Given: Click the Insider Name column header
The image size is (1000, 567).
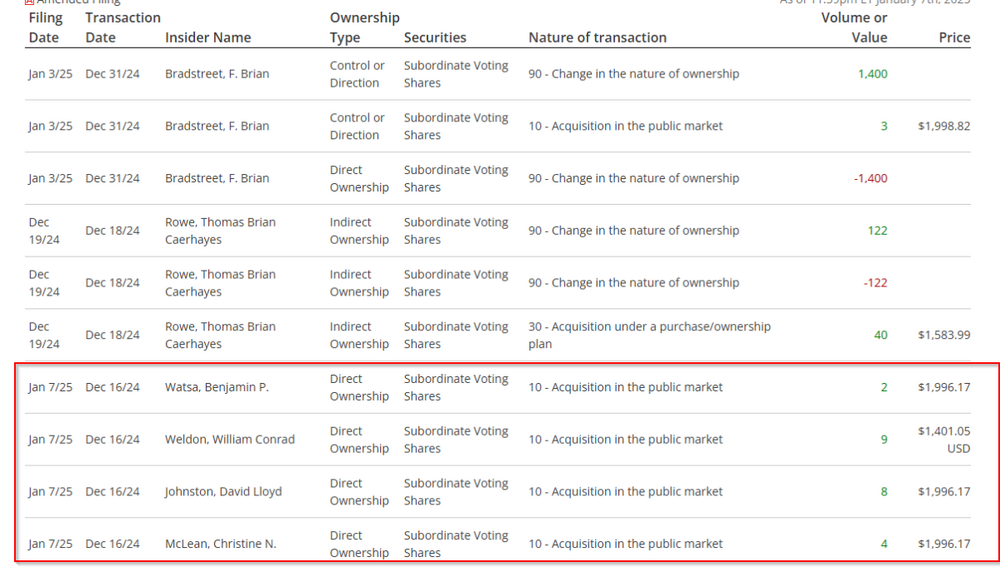Looking at the screenshot, I should click(208, 38).
